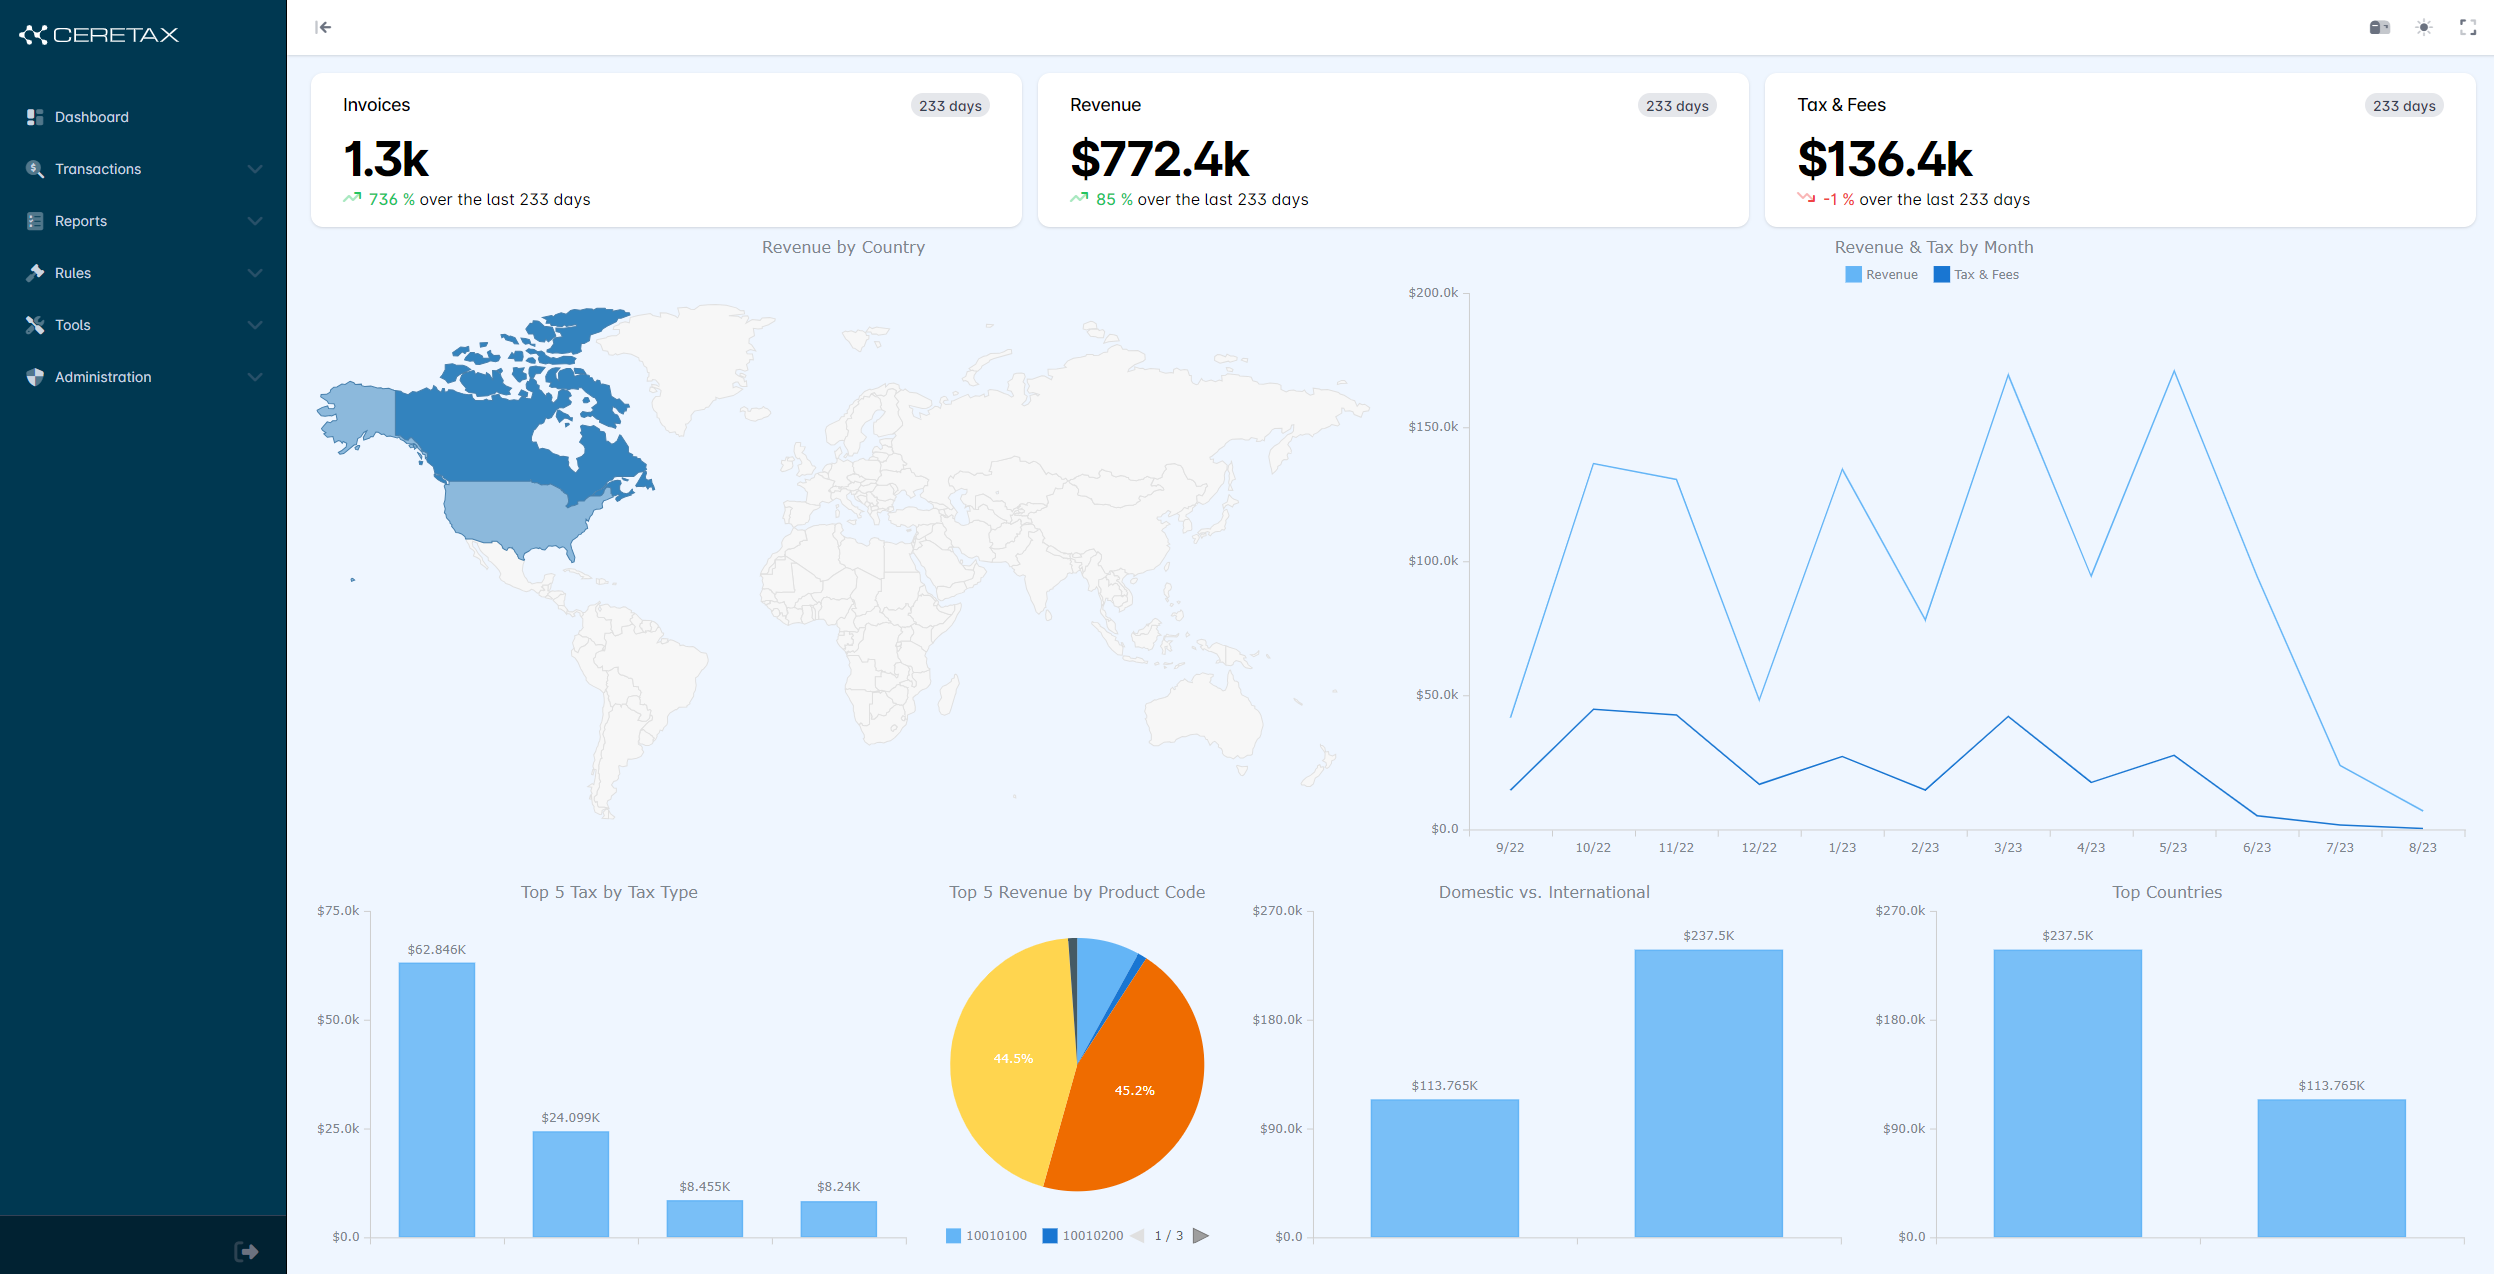Viewport: 2494px width, 1274px height.
Task: Click the orange 45.2% pie slice
Action: pyautogui.click(x=1135, y=1090)
